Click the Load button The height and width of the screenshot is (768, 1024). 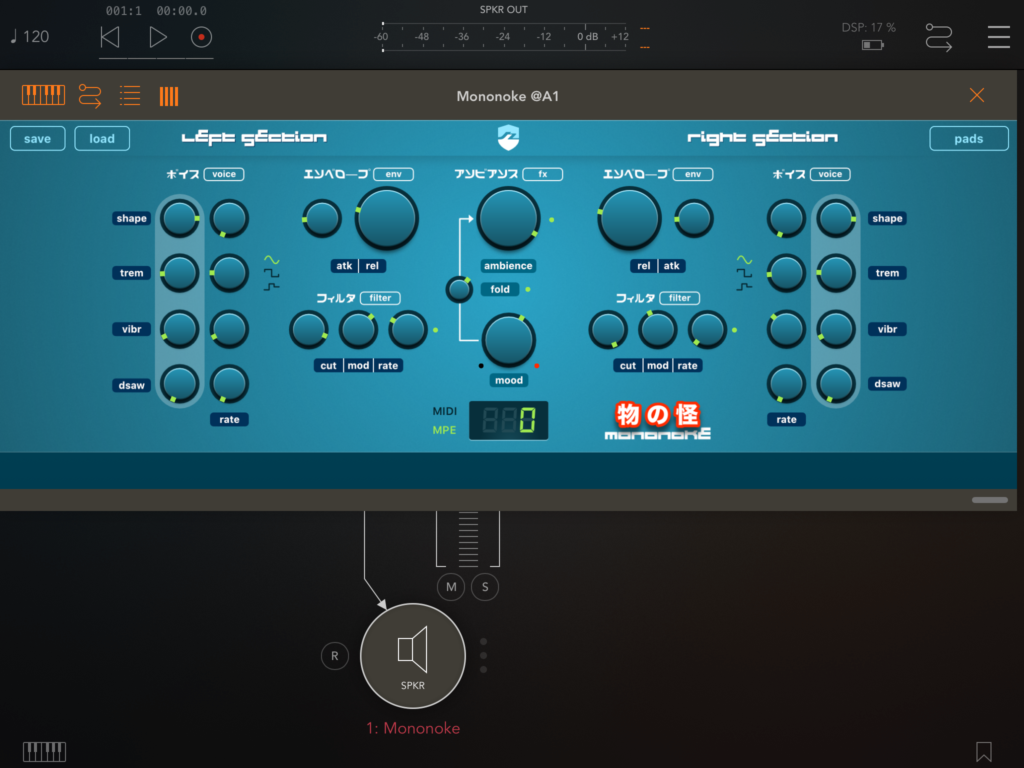[x=102, y=138]
